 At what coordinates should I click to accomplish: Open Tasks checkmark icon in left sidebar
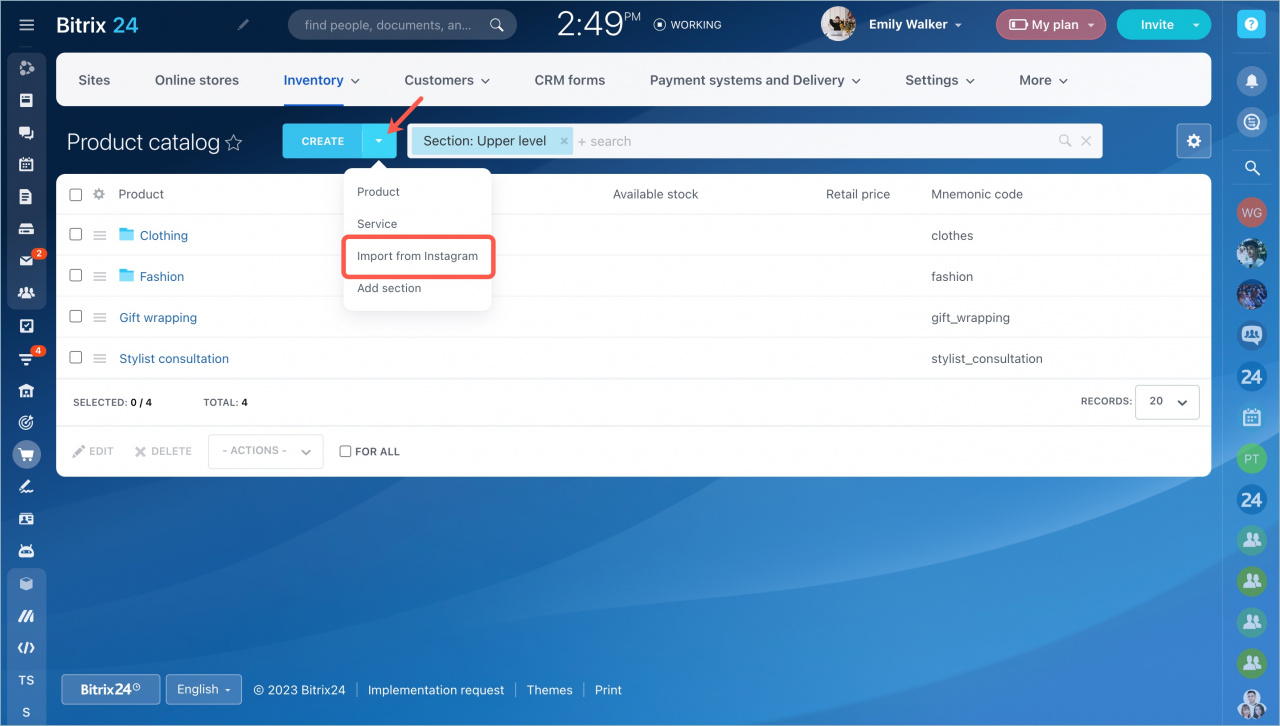(x=27, y=326)
